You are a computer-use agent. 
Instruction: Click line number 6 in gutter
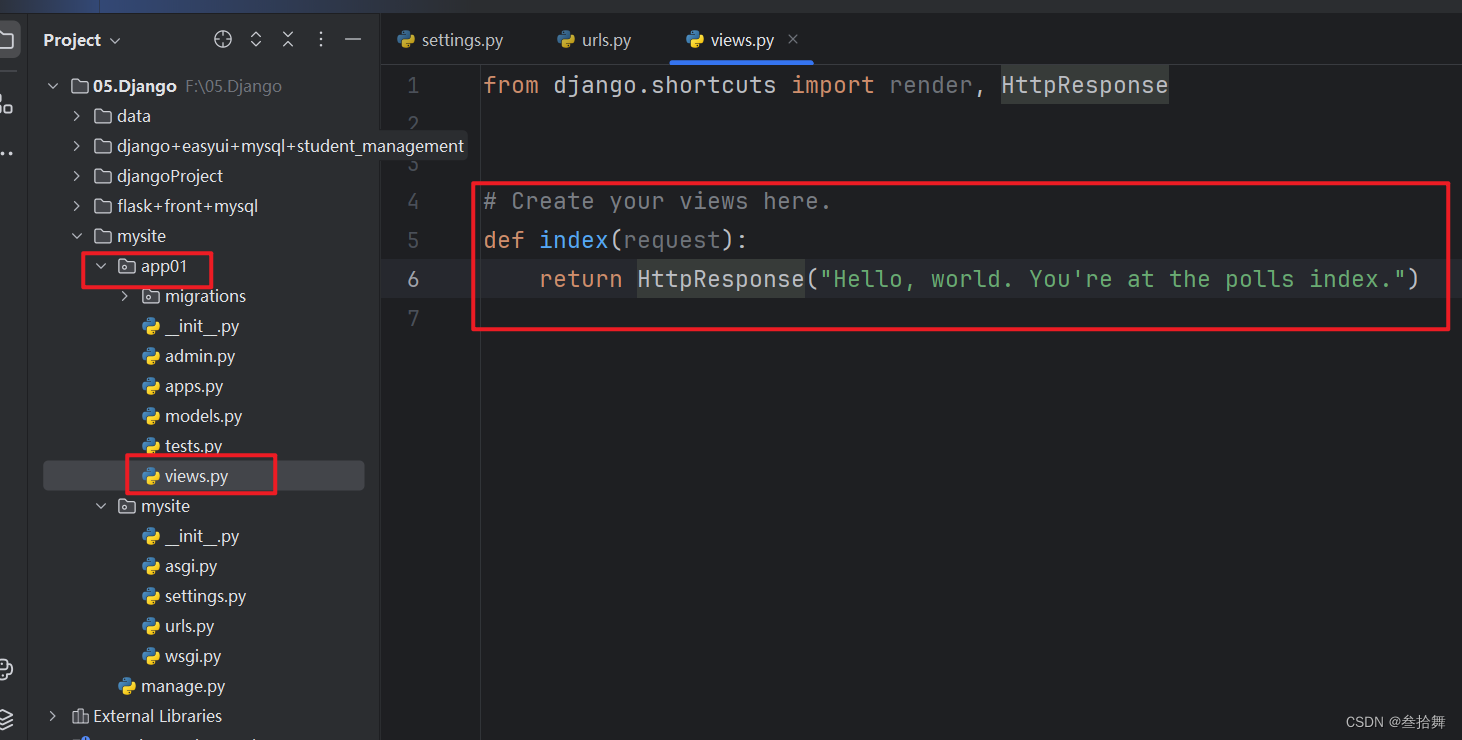click(x=413, y=279)
